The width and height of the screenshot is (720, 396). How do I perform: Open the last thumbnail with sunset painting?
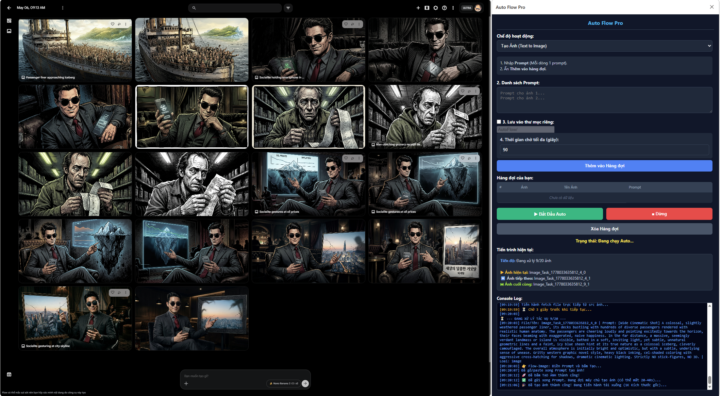(192, 318)
